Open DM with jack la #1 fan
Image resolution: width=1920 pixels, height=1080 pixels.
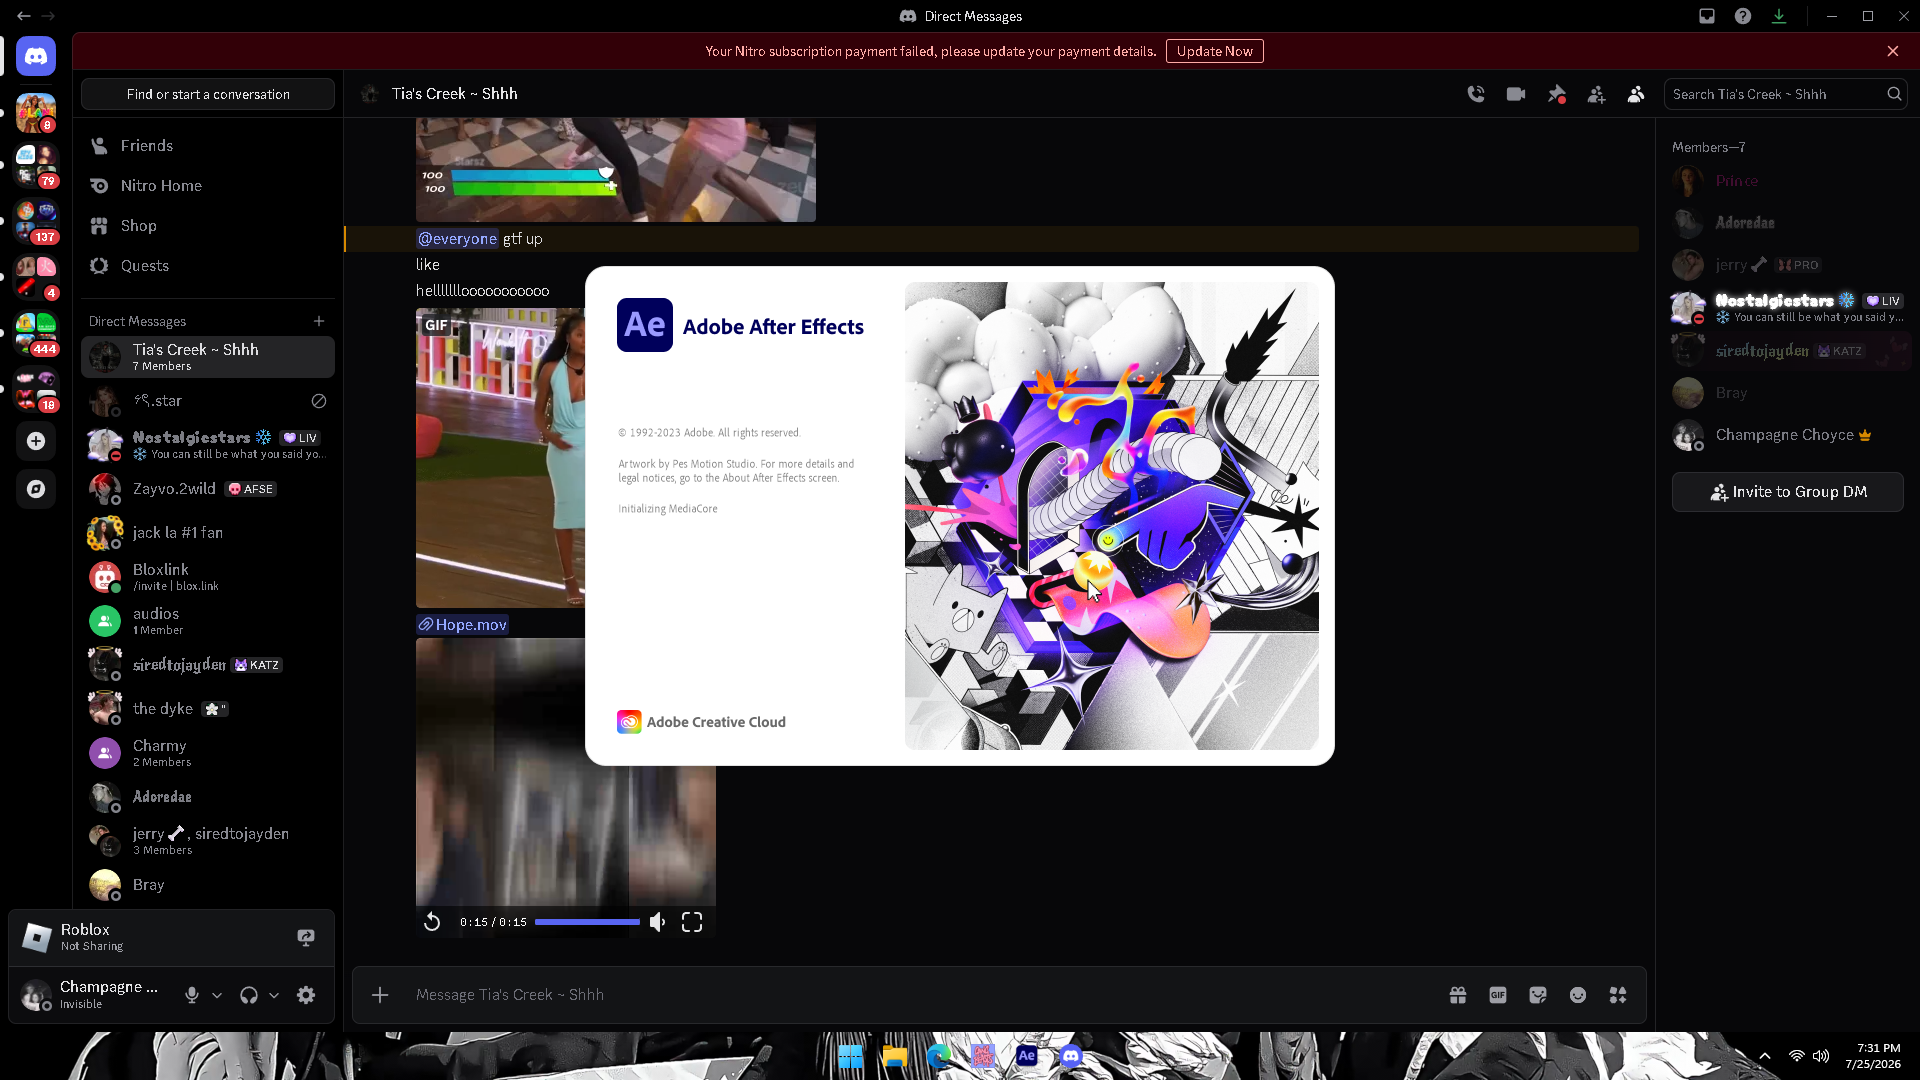click(x=208, y=533)
